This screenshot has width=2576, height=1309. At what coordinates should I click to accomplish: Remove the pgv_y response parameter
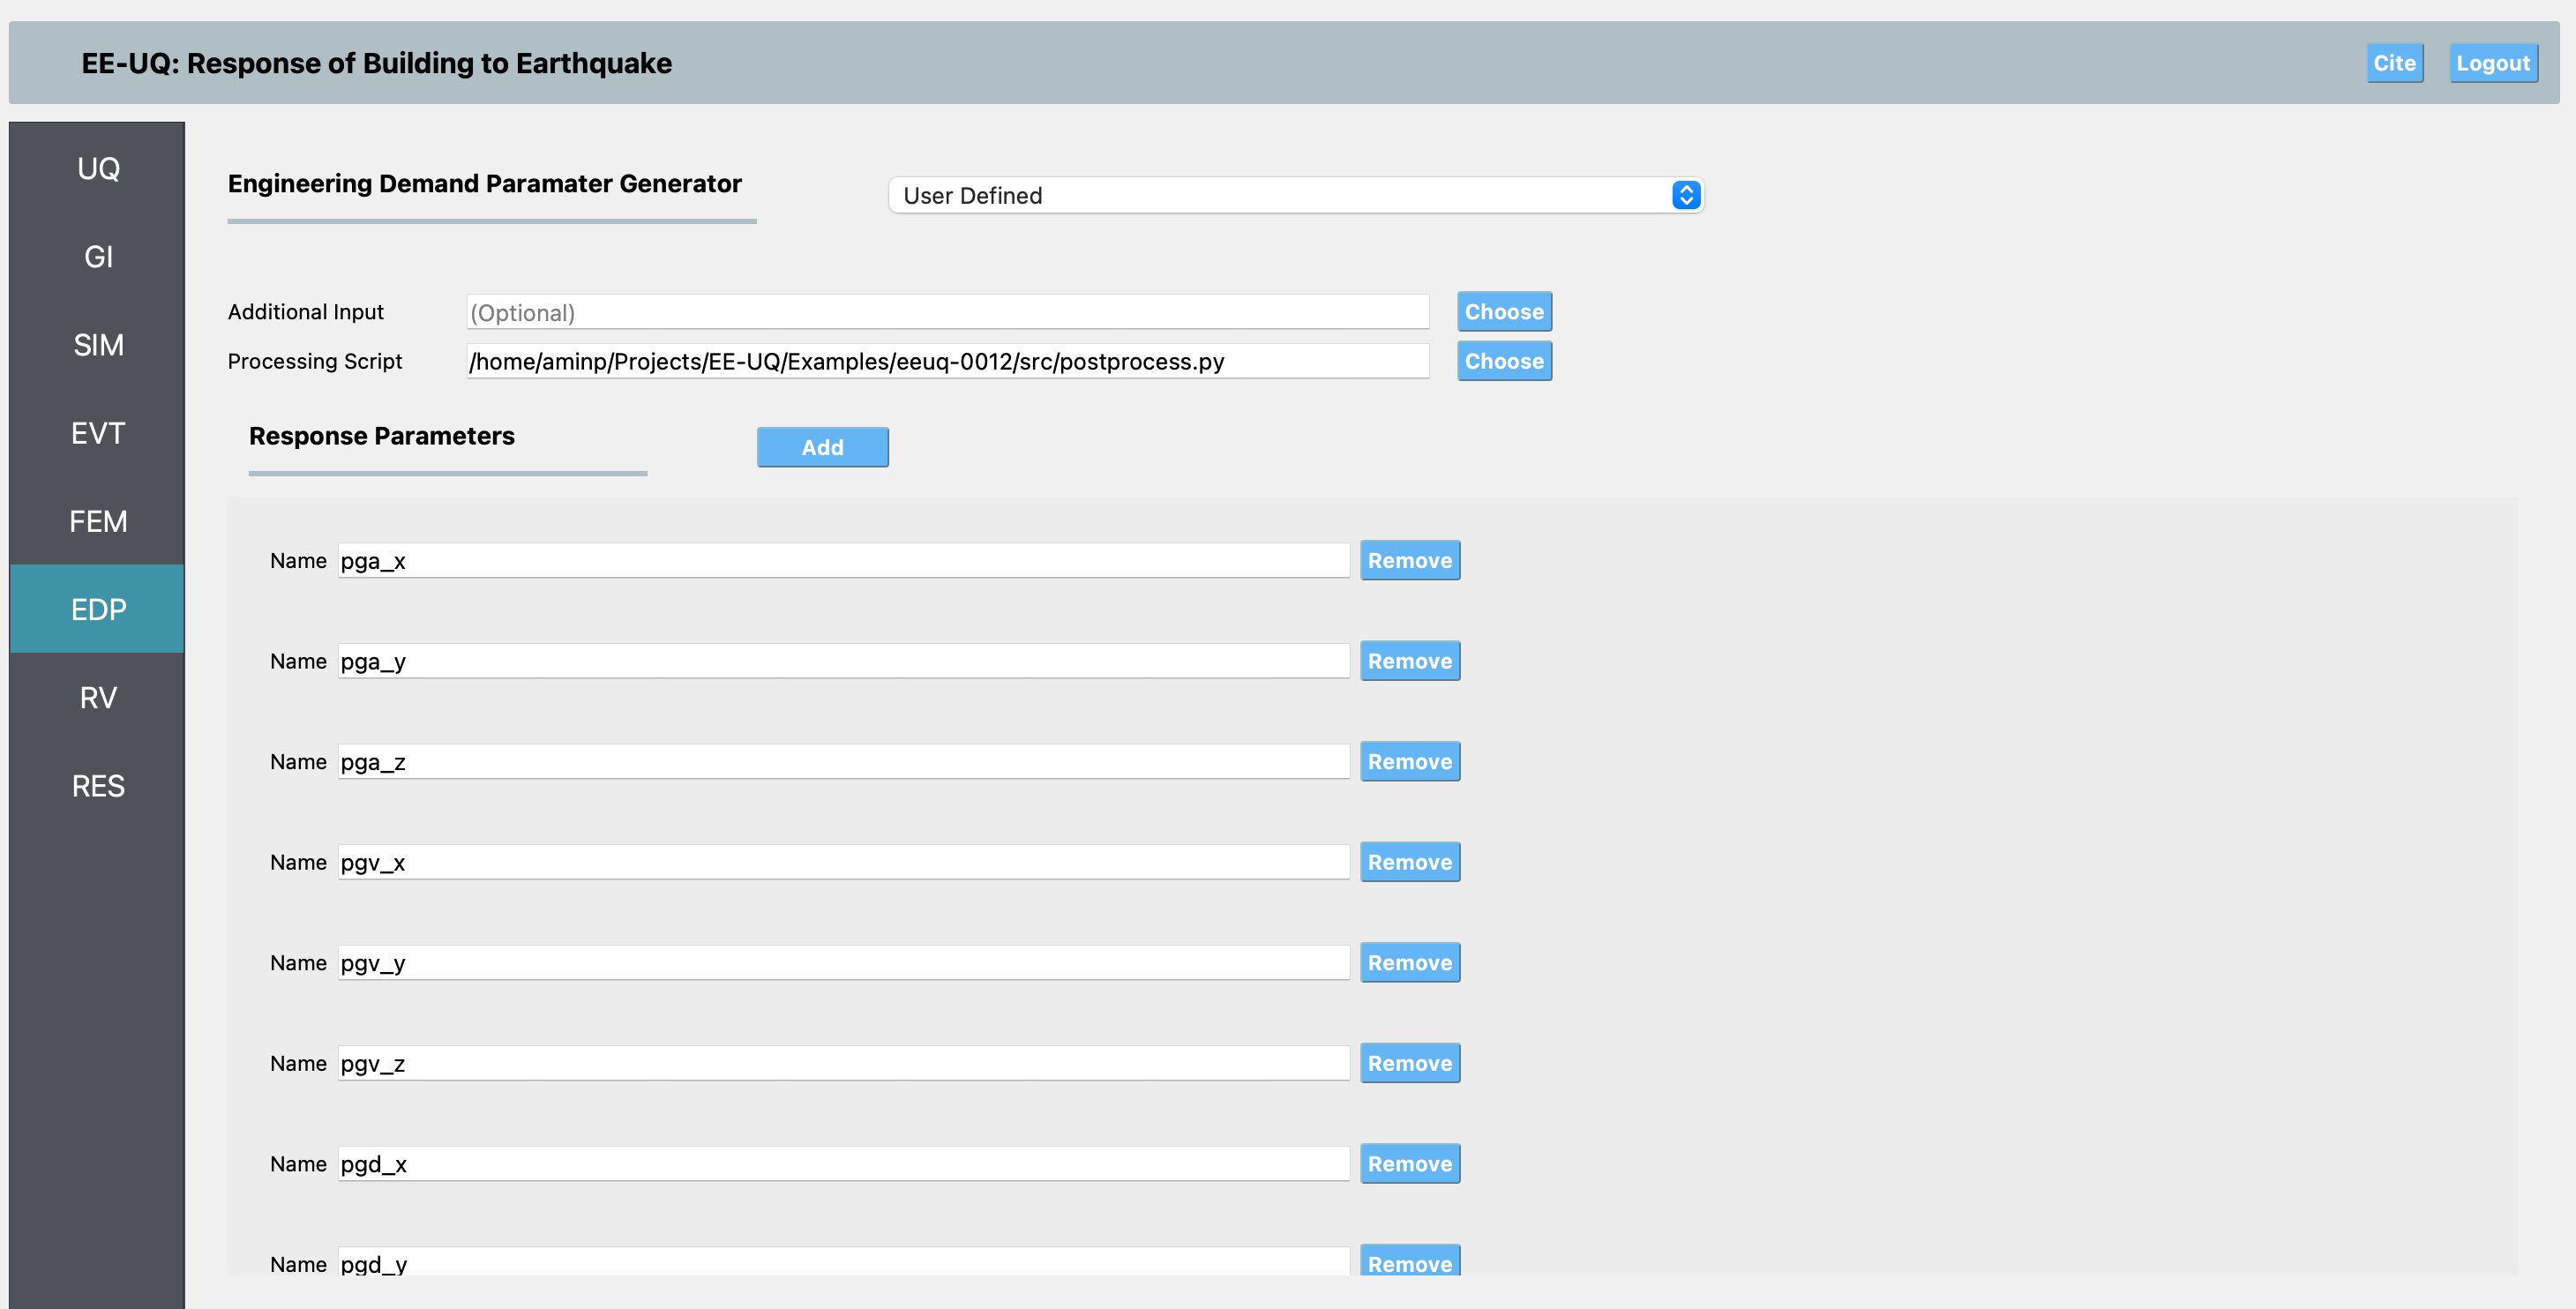pos(1409,963)
